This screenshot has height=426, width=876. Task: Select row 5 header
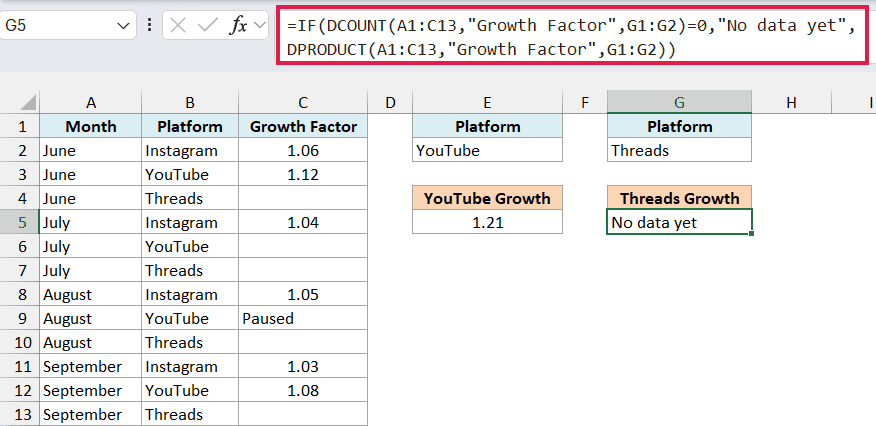click(22, 223)
